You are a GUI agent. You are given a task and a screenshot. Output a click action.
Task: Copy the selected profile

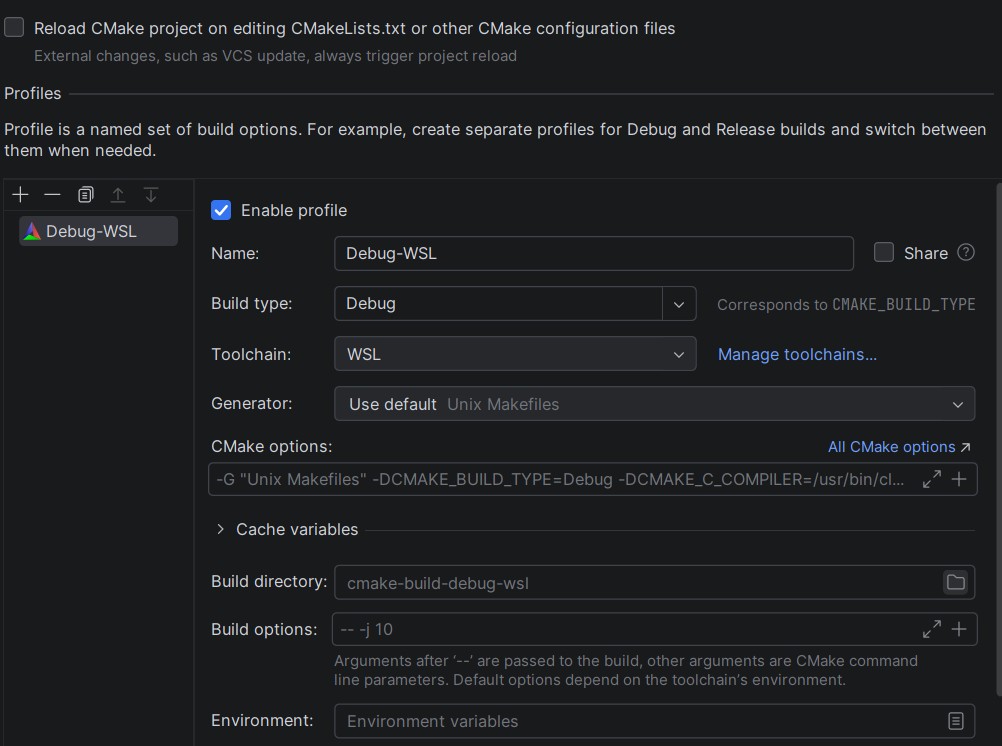(x=86, y=194)
